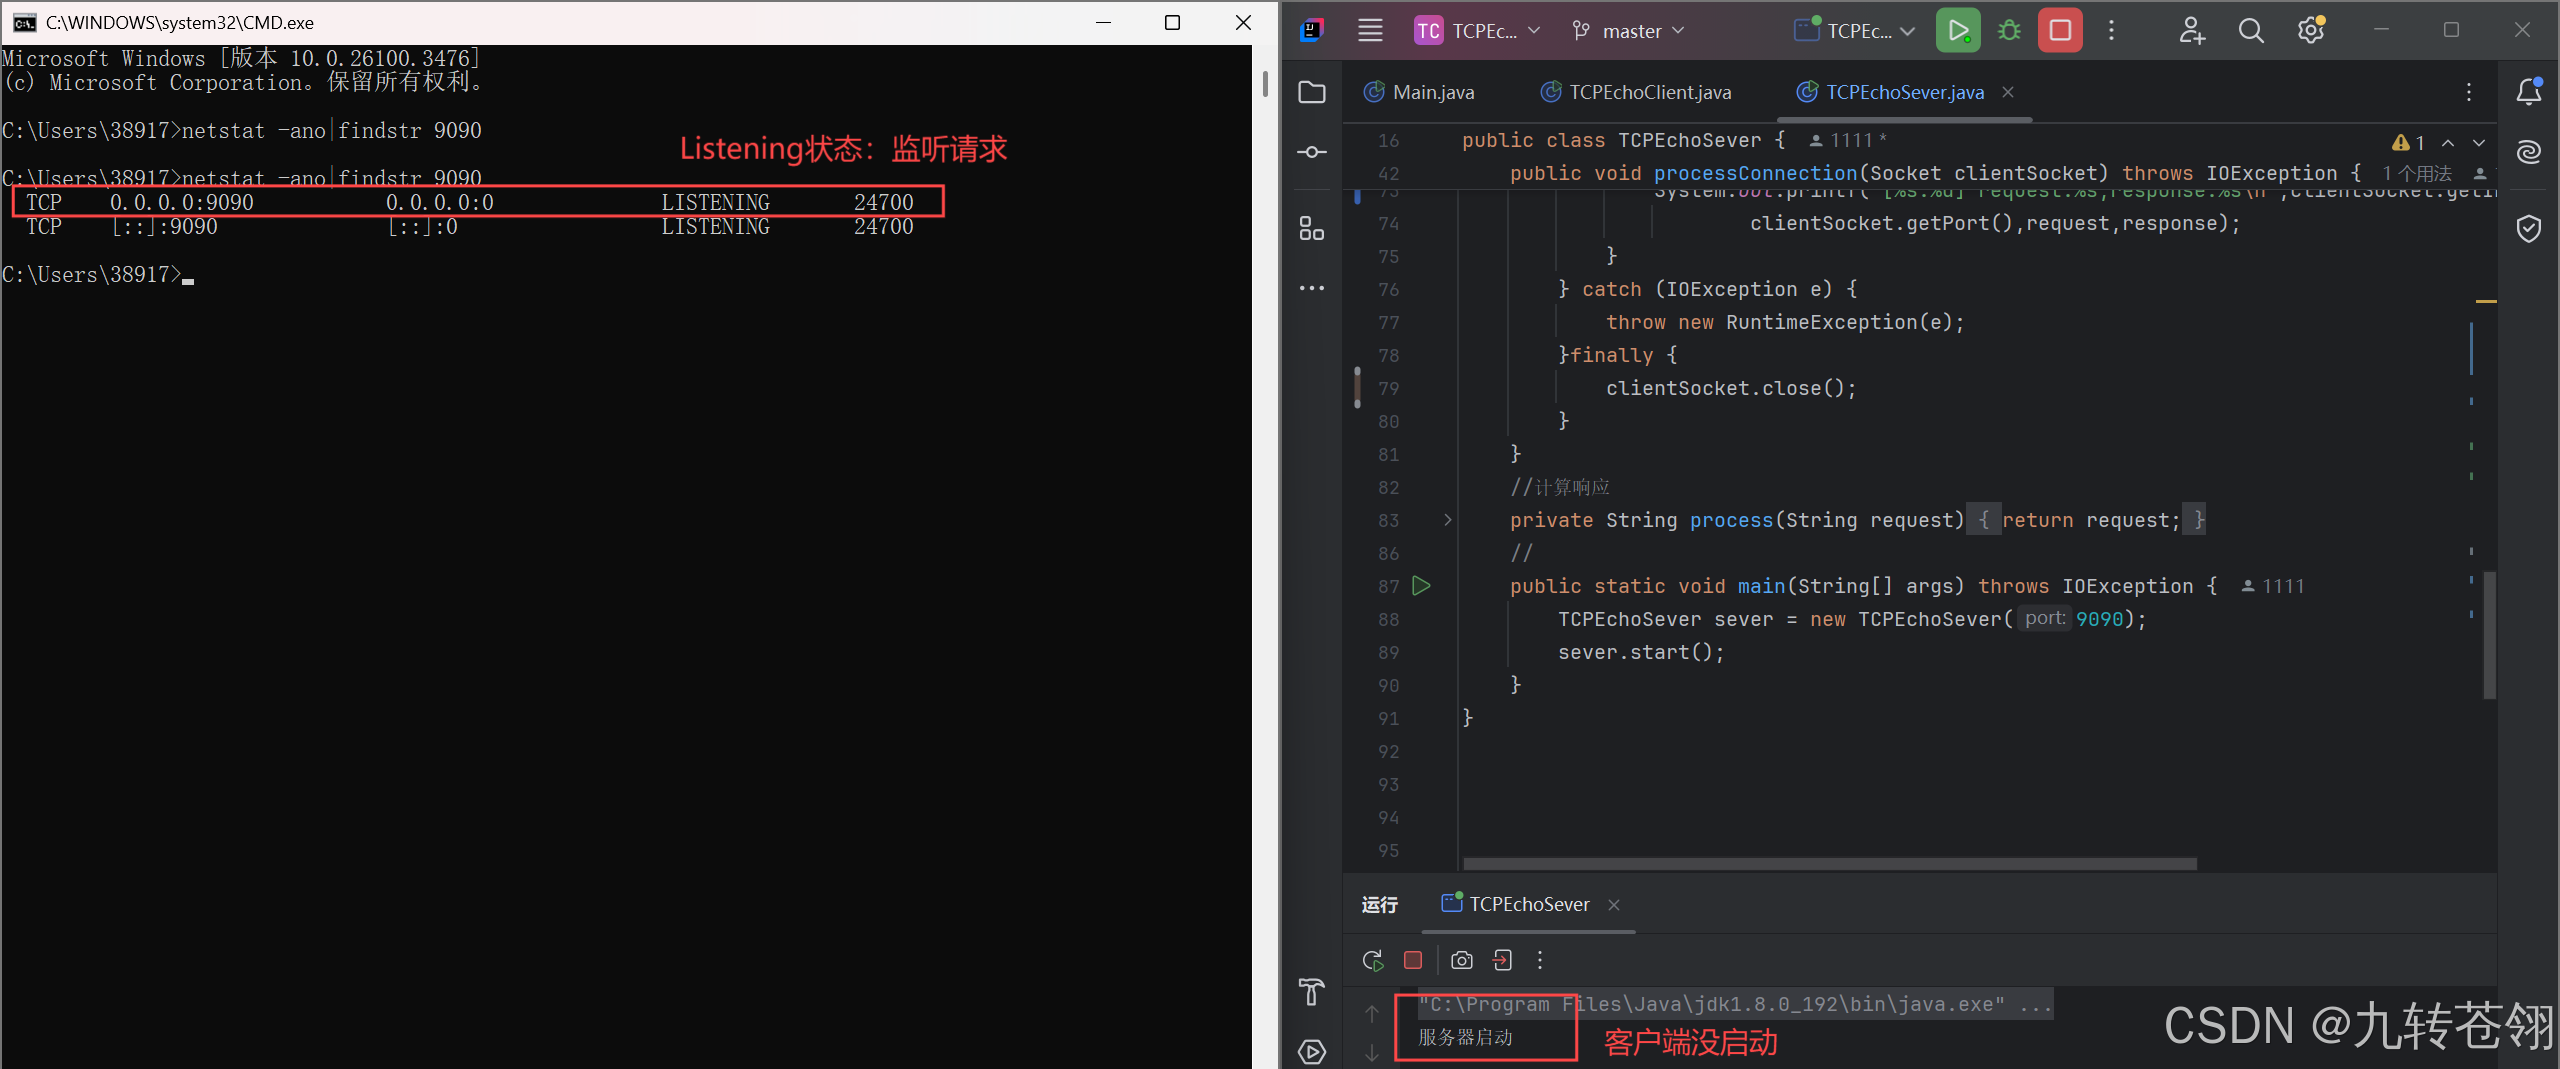Open the TCPEc project dropdown
Screen dimensions: 2560x1069
[x=1478, y=31]
